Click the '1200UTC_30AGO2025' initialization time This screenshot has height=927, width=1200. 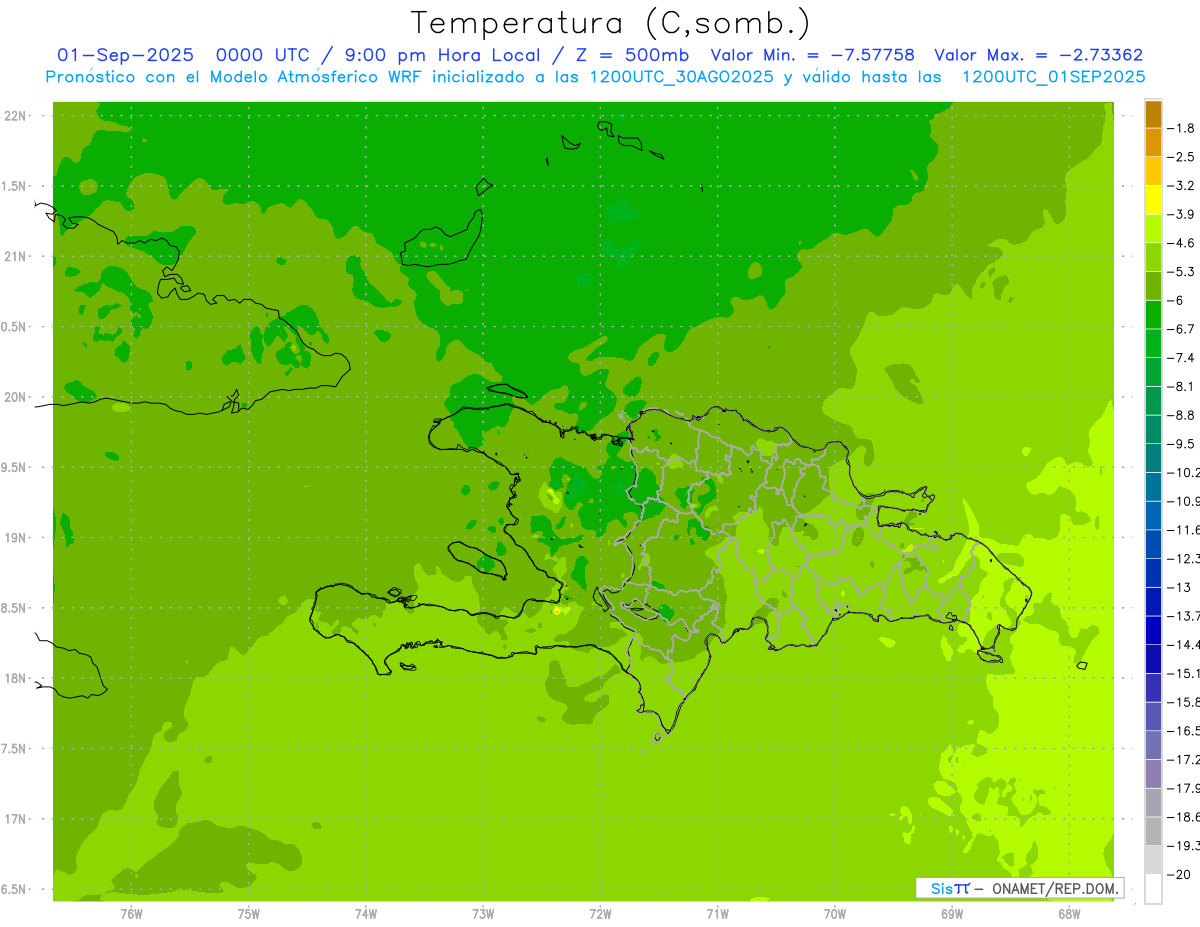point(680,77)
